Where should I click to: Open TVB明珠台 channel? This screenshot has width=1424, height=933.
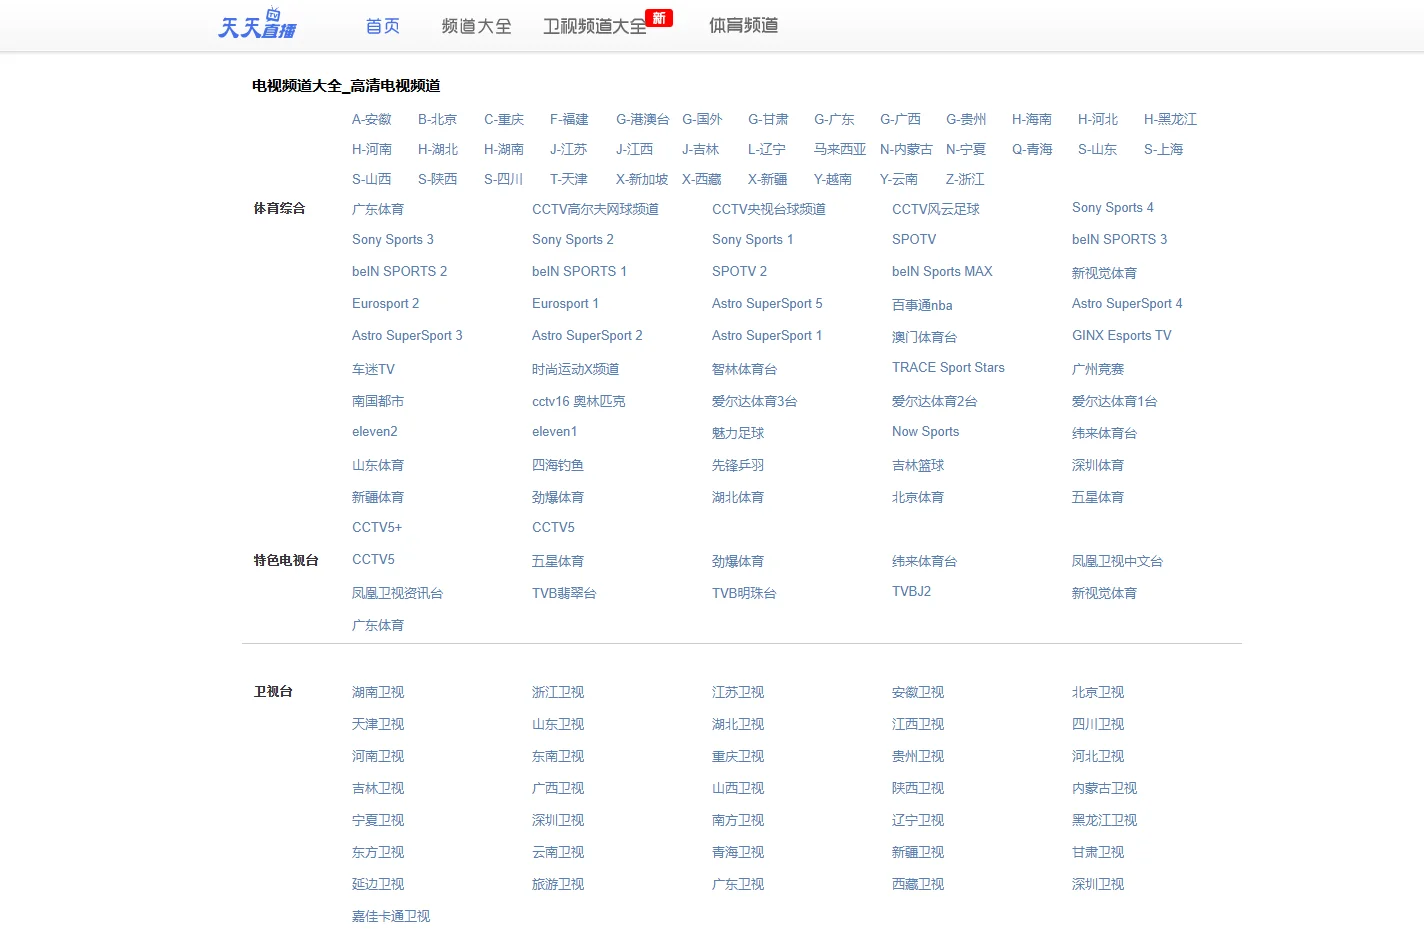(x=744, y=593)
